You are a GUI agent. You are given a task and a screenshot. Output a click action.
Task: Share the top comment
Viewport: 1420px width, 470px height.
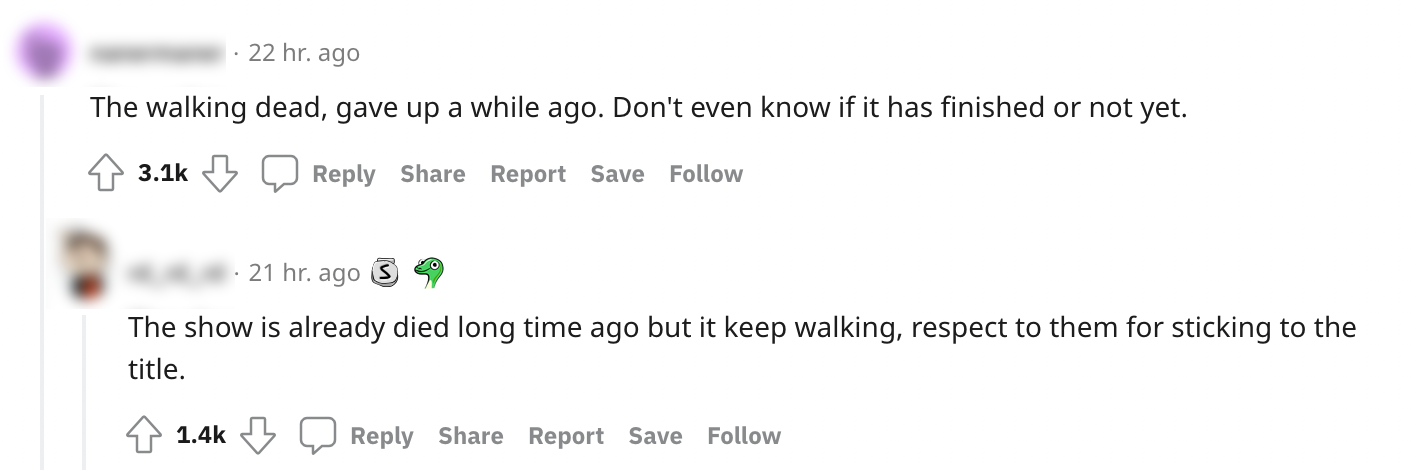pyautogui.click(x=432, y=175)
